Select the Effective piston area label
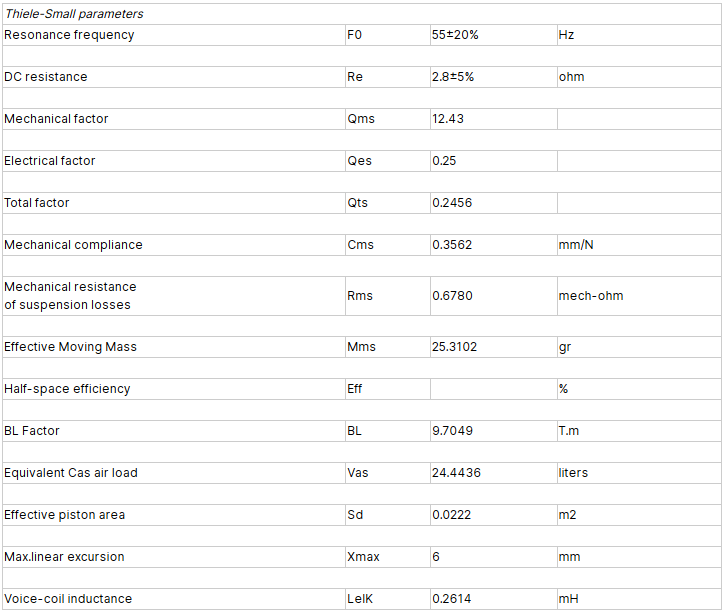 64,515
